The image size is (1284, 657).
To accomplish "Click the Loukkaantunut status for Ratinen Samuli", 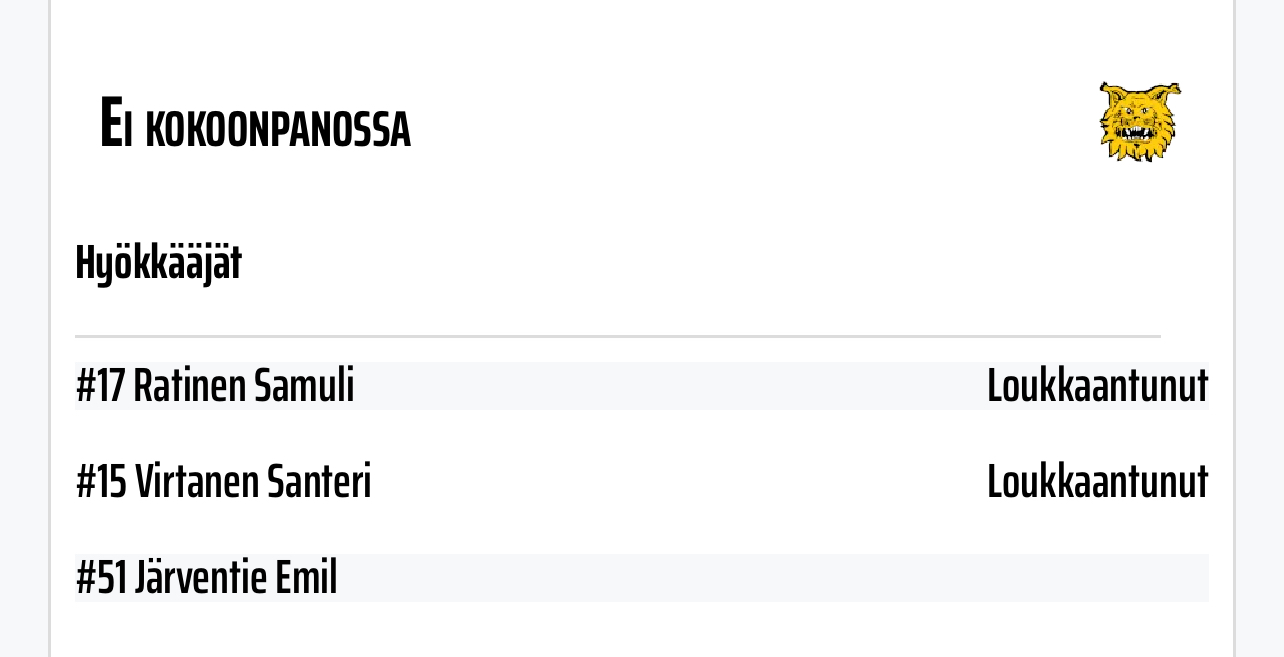I will 1097,386.
